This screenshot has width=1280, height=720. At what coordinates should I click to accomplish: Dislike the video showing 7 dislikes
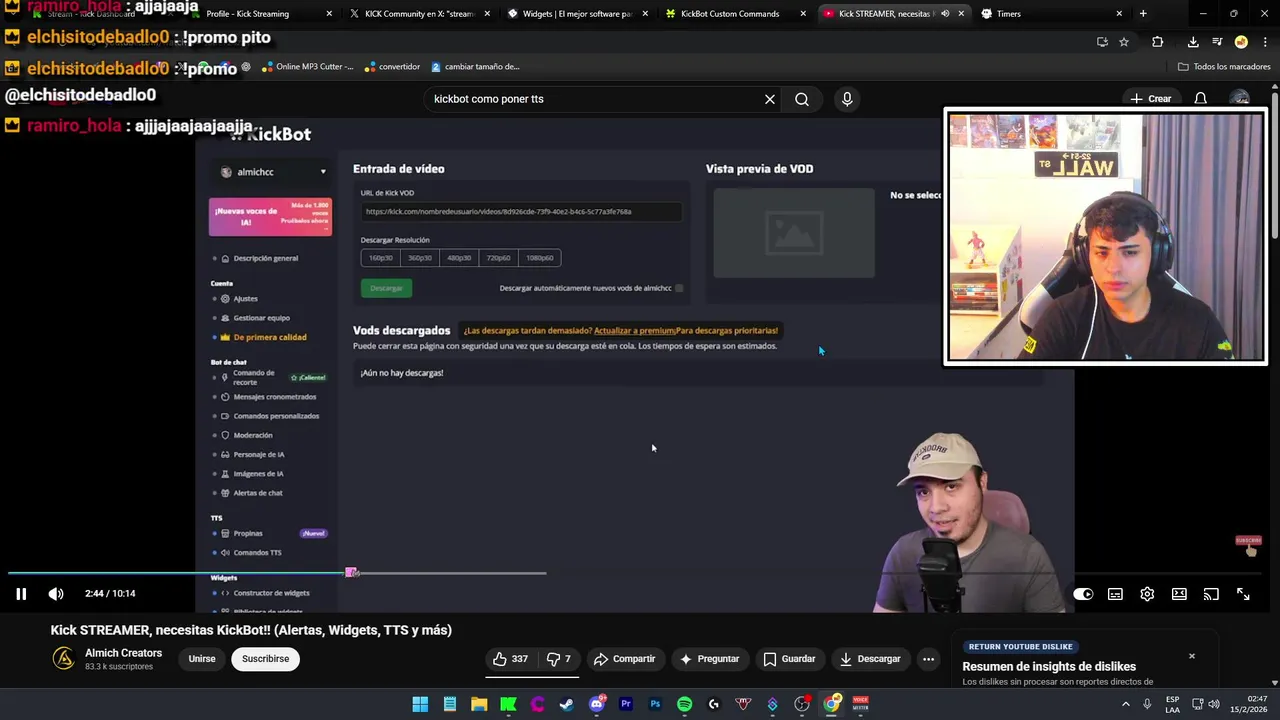point(560,659)
